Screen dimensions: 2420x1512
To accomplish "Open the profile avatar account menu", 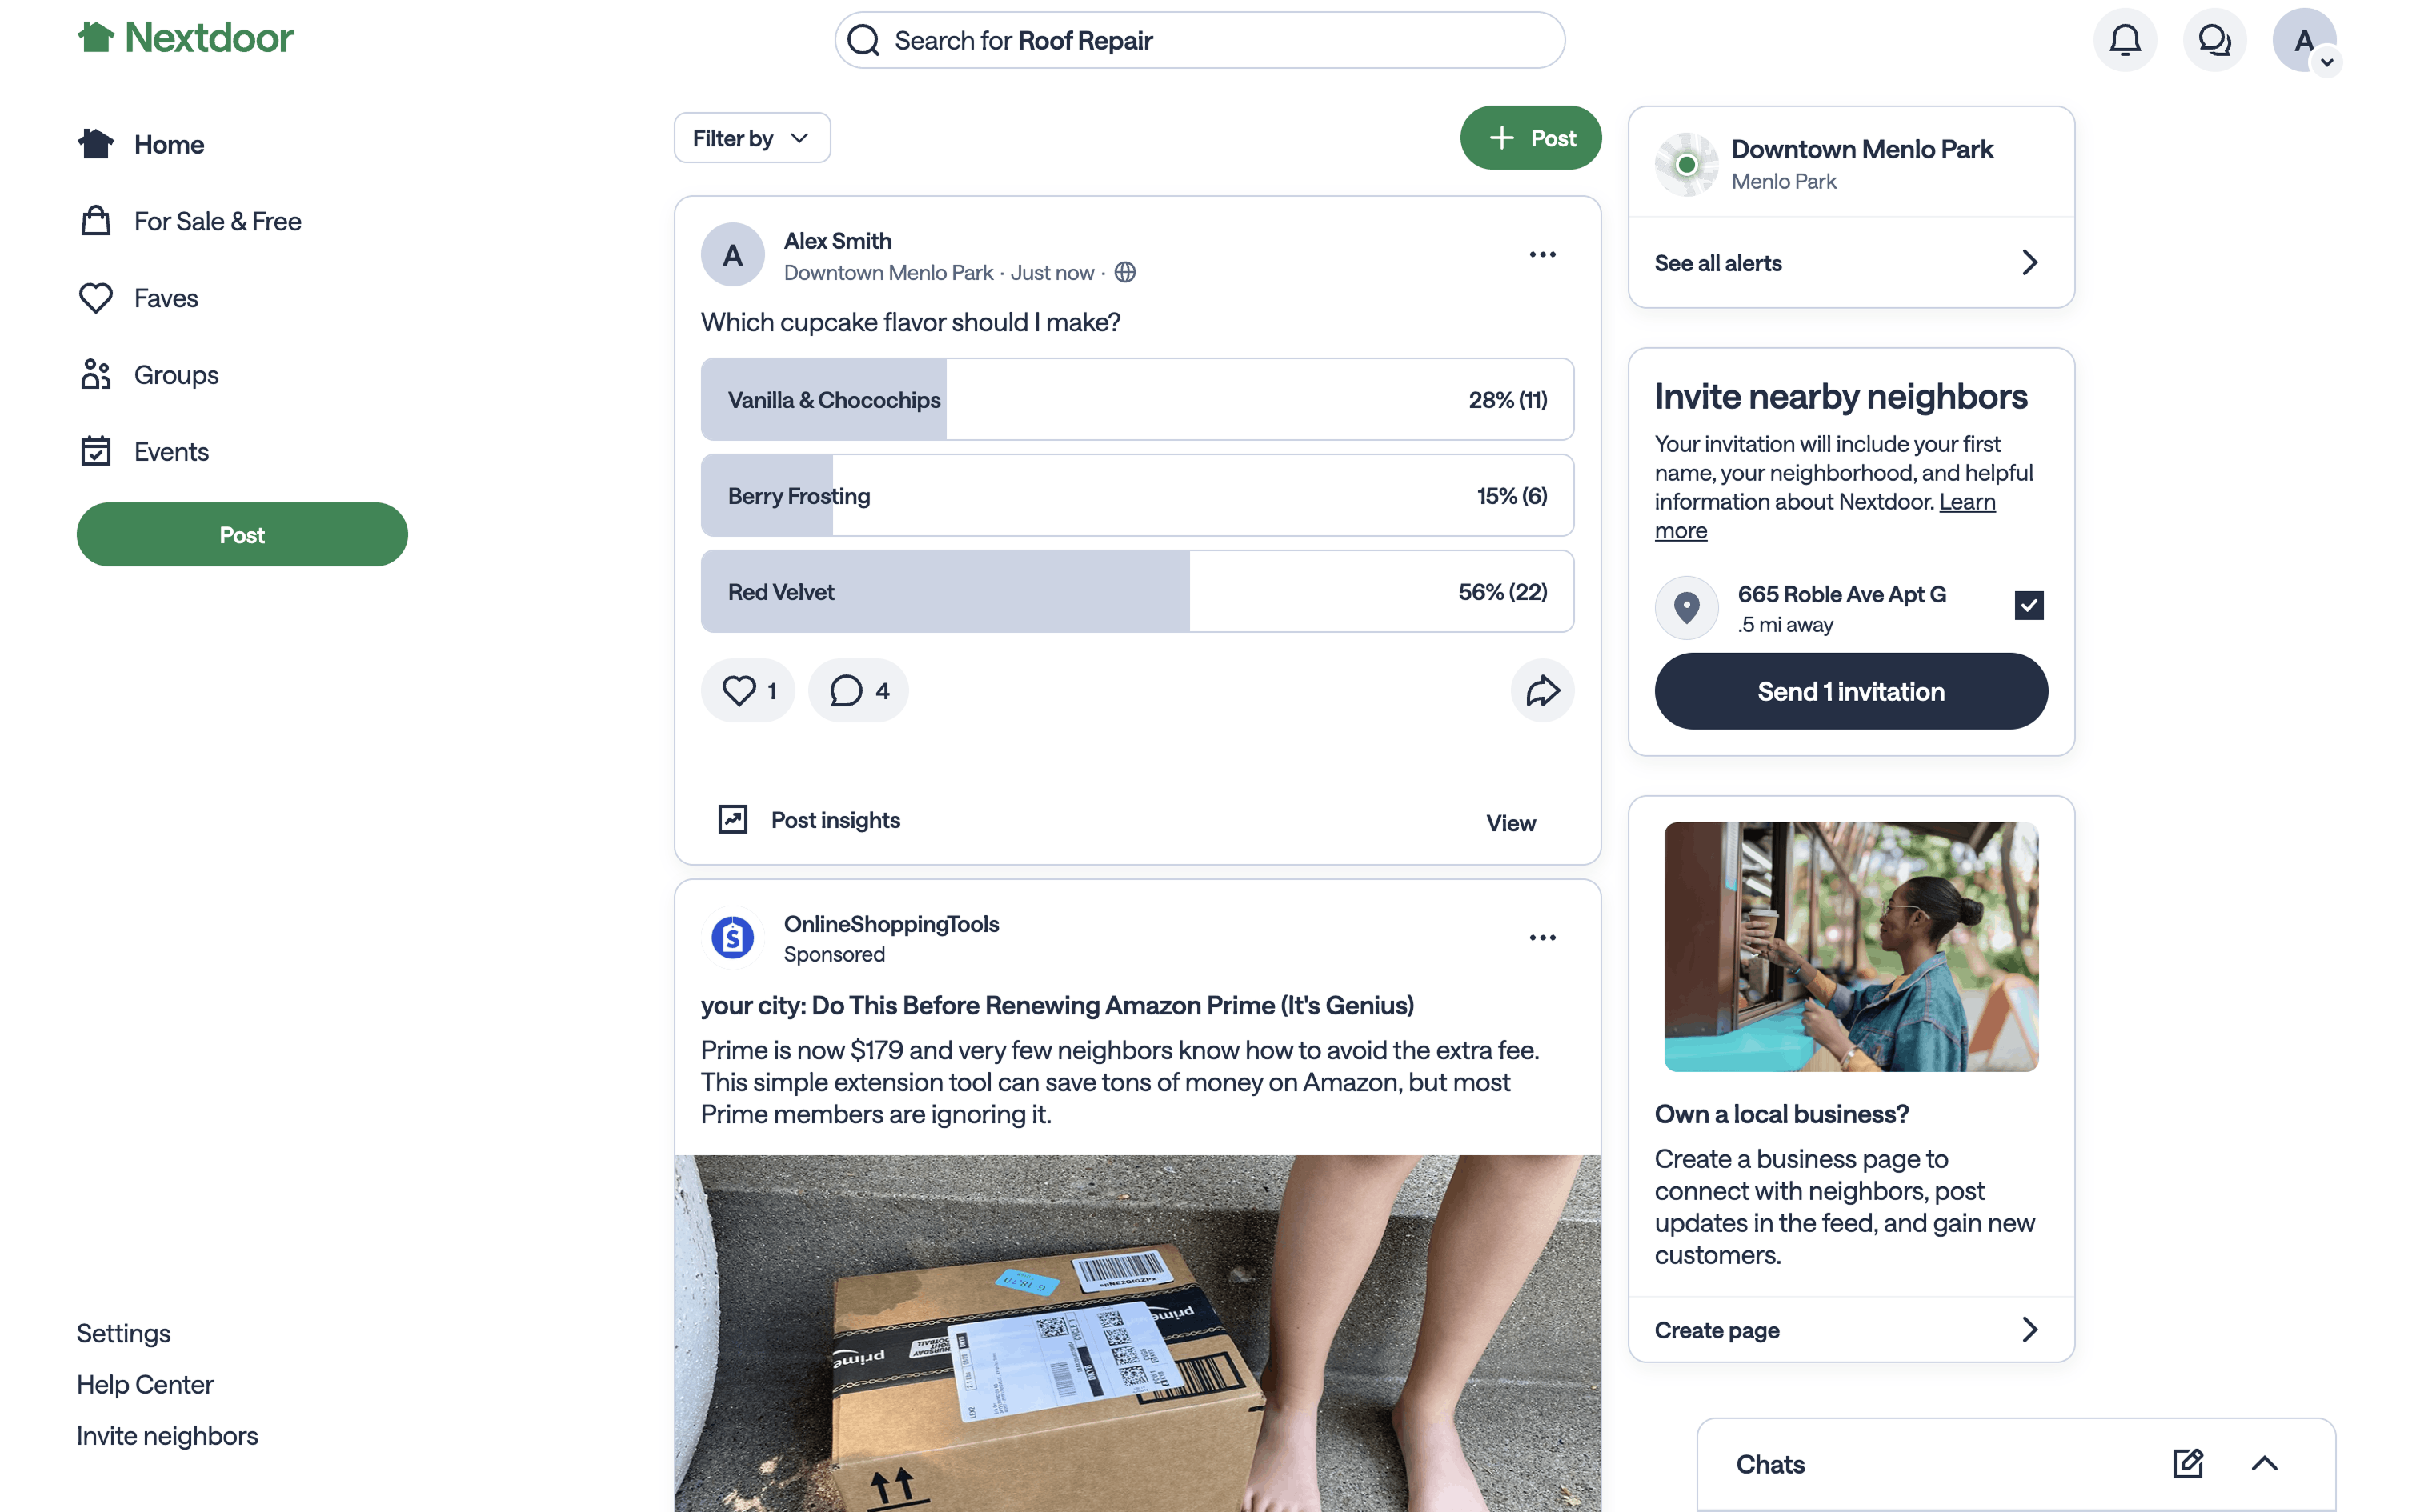I will [x=2304, y=40].
